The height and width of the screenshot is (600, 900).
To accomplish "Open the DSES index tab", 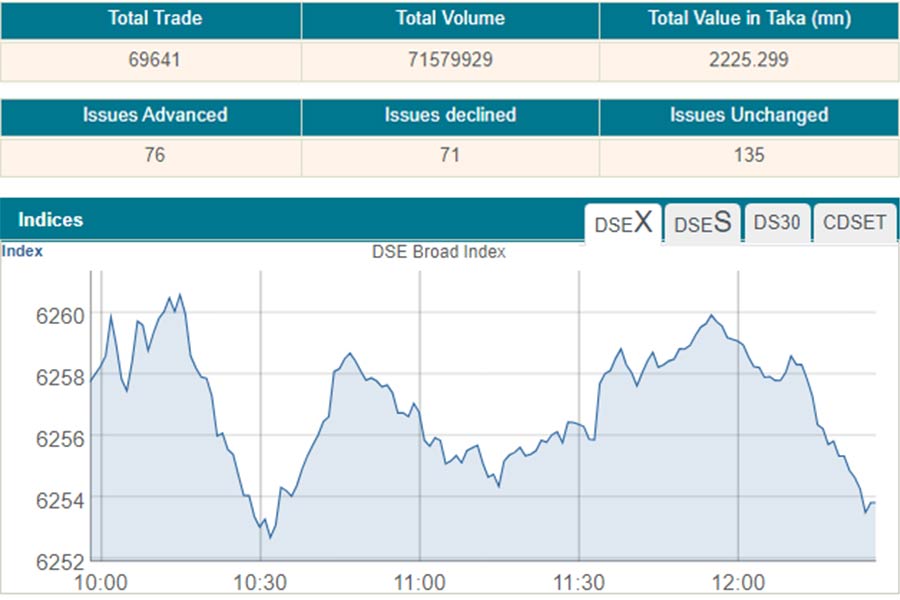I will click(x=702, y=223).
